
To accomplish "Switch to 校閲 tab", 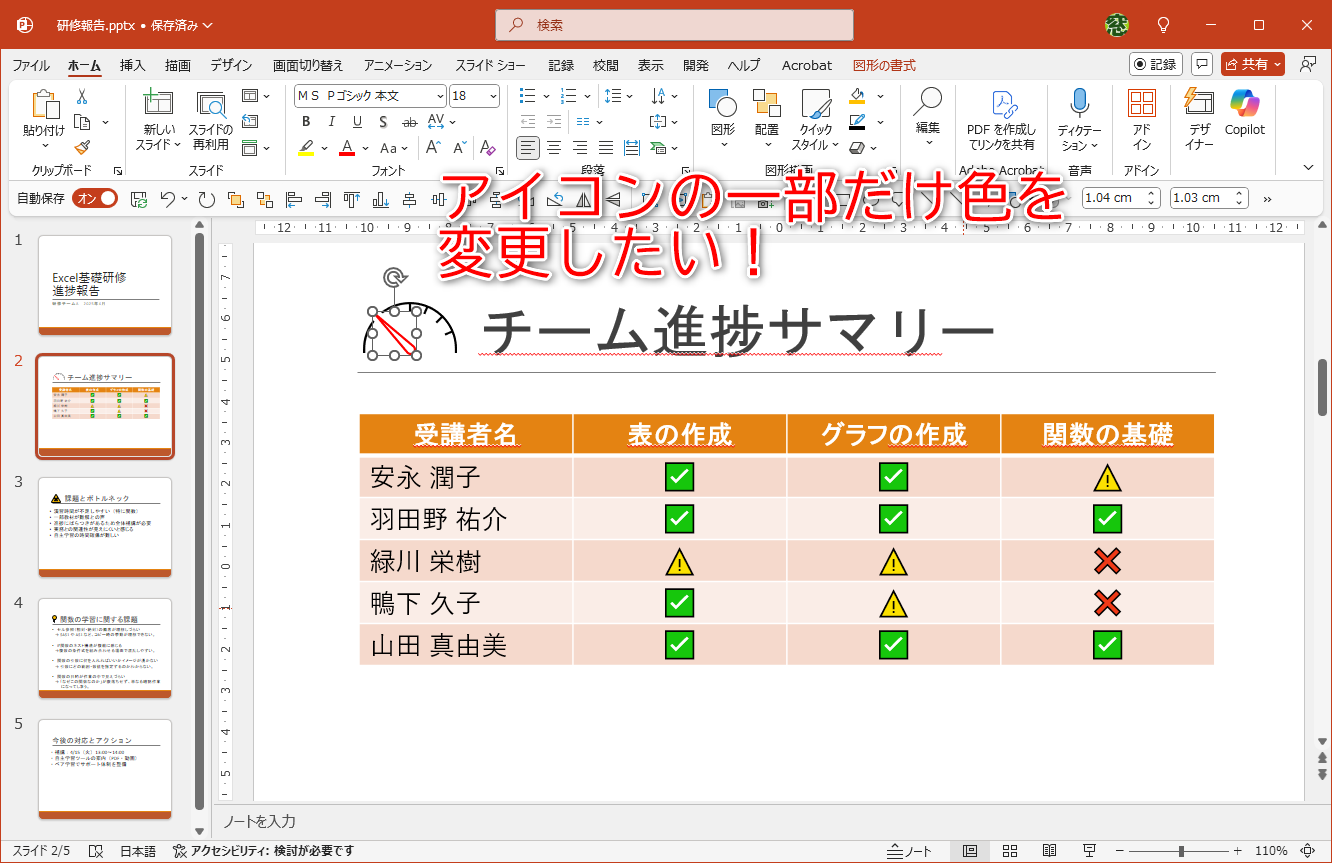I will click(606, 65).
